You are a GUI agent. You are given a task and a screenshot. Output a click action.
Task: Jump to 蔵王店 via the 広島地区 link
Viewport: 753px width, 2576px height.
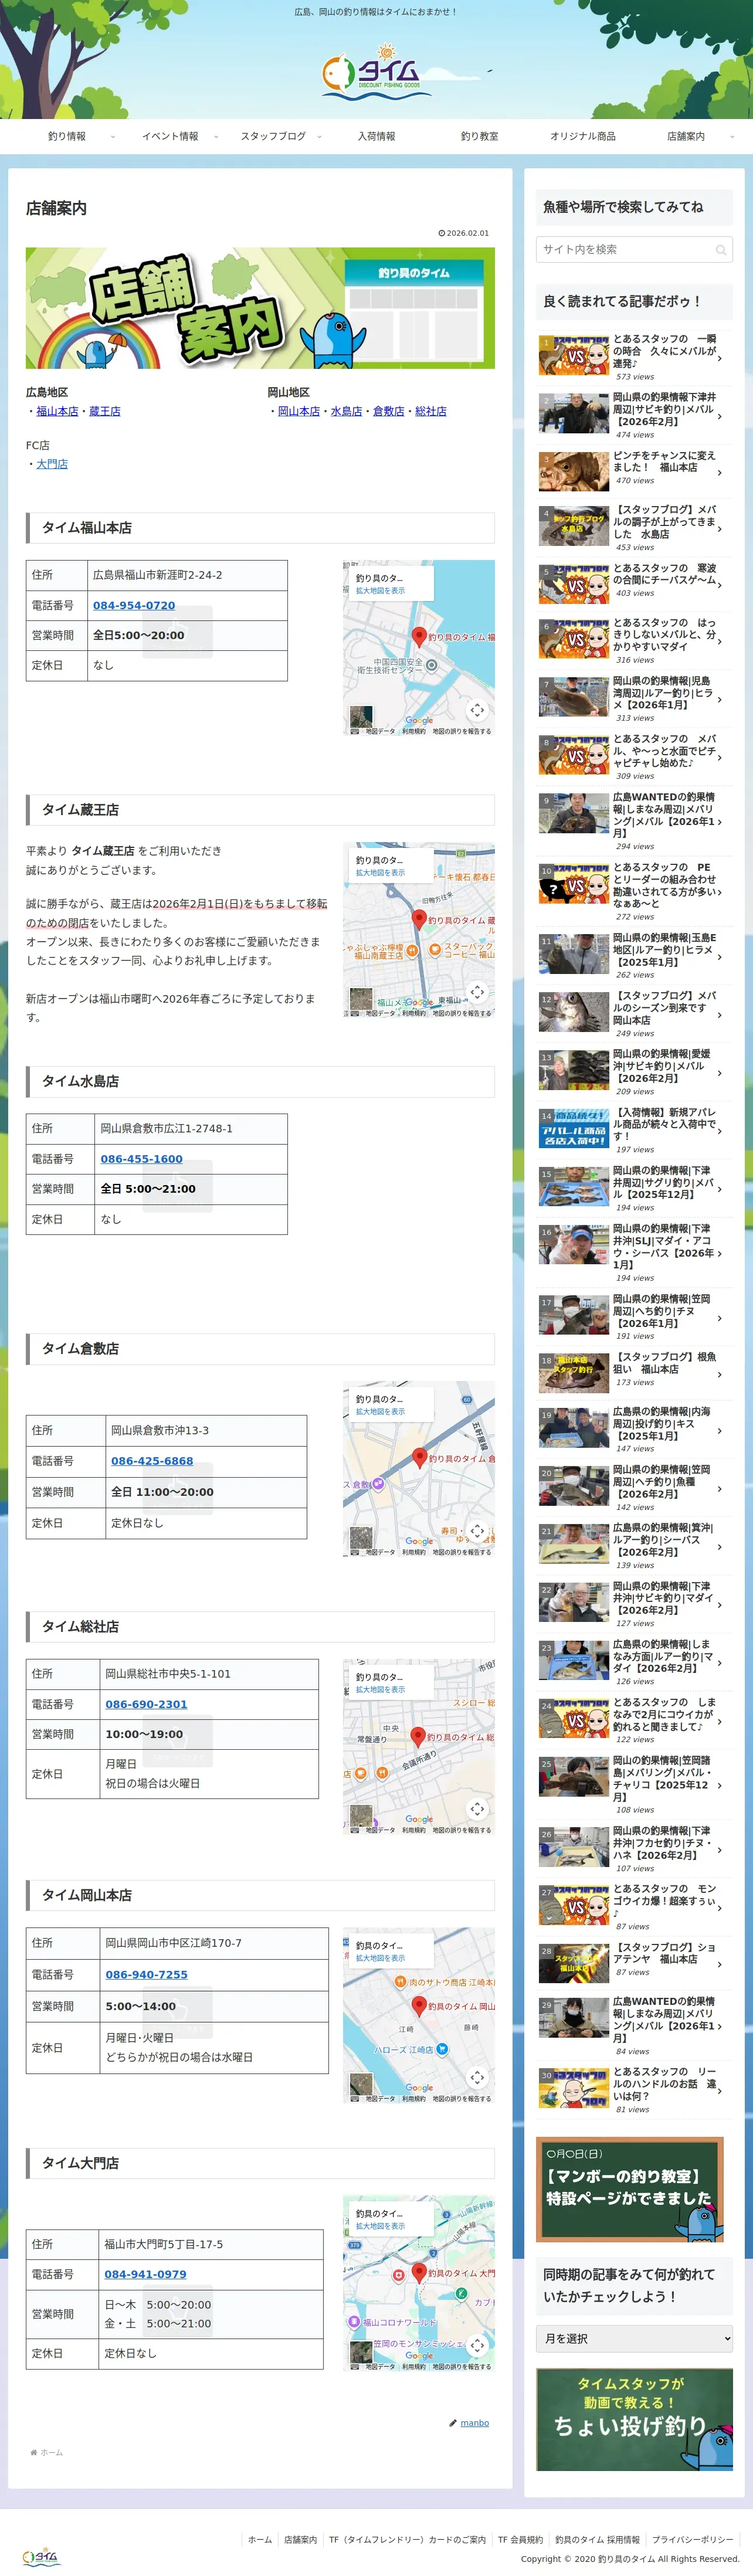point(105,411)
